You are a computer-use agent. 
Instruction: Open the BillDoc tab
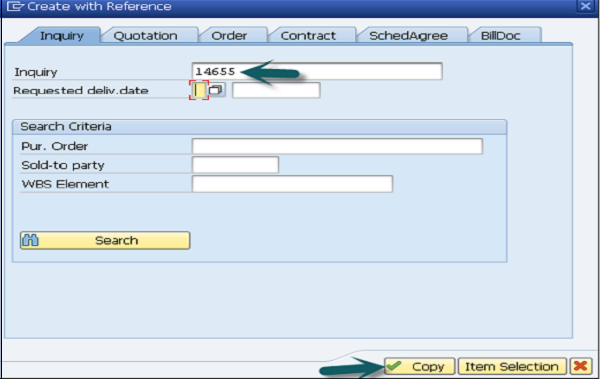(501, 36)
